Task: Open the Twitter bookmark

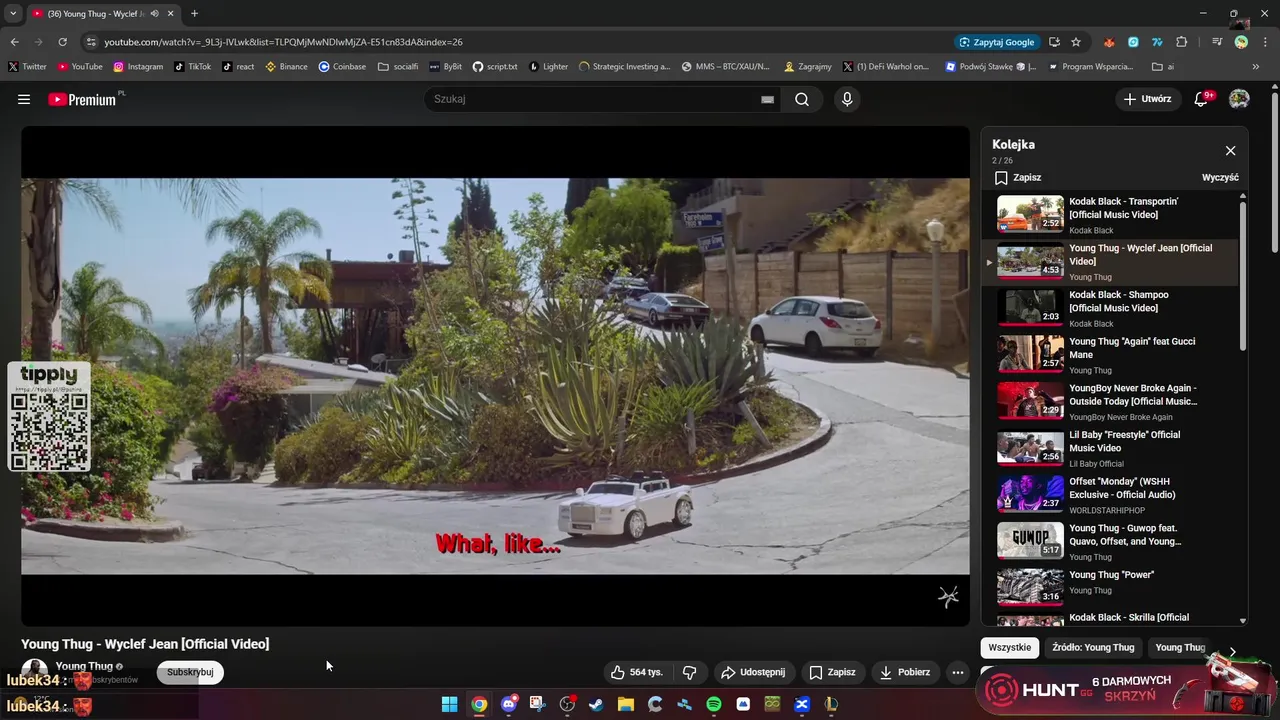Action: click(x=27, y=67)
